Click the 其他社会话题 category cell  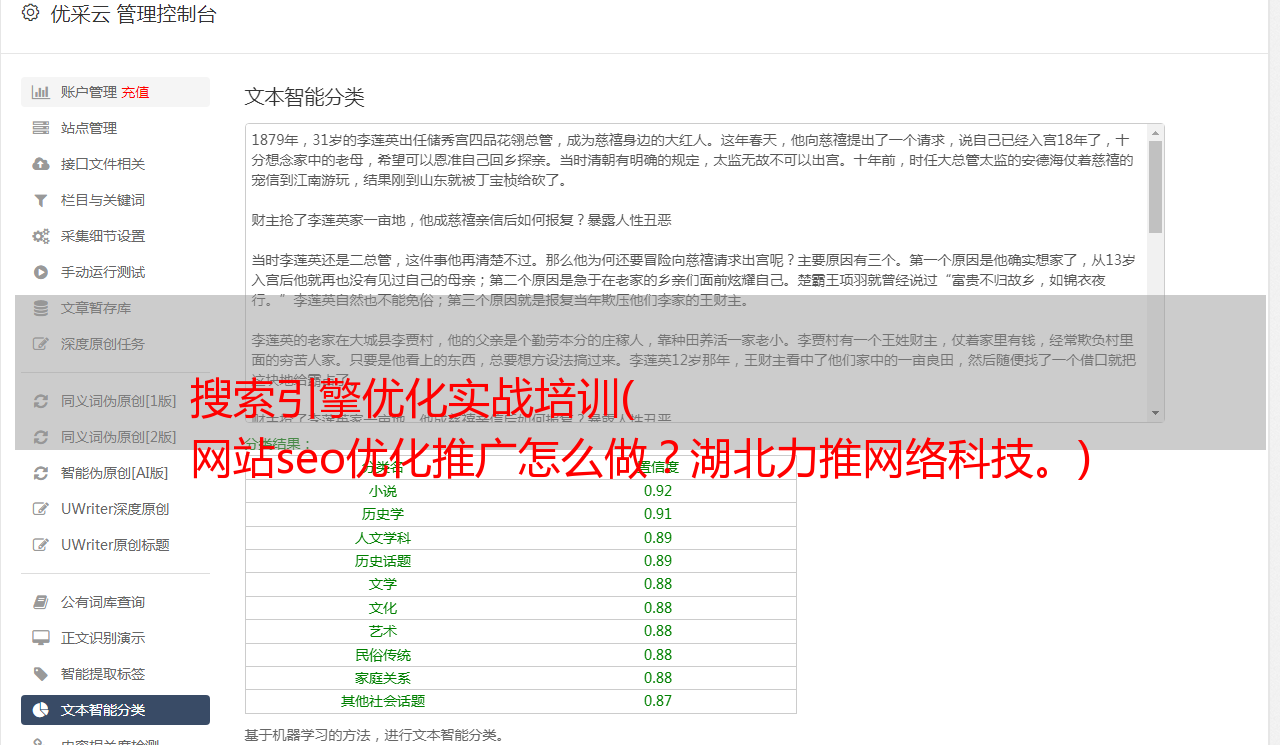point(383,701)
